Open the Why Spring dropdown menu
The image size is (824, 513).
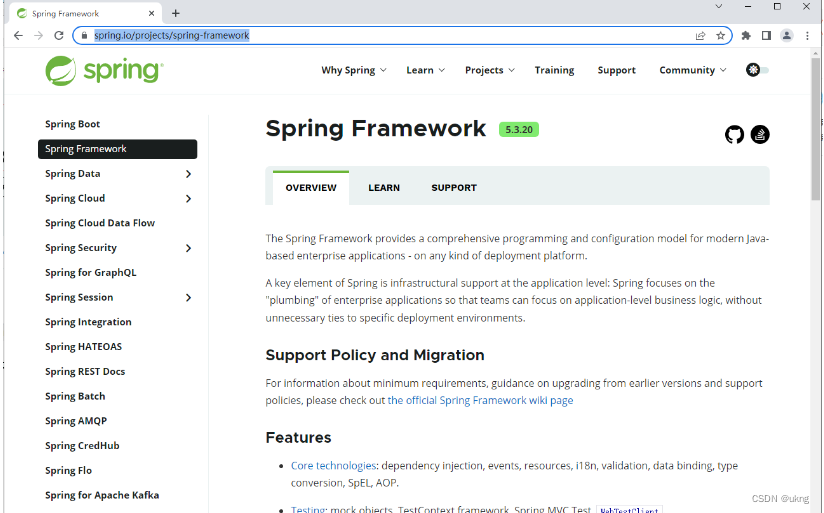(x=354, y=70)
